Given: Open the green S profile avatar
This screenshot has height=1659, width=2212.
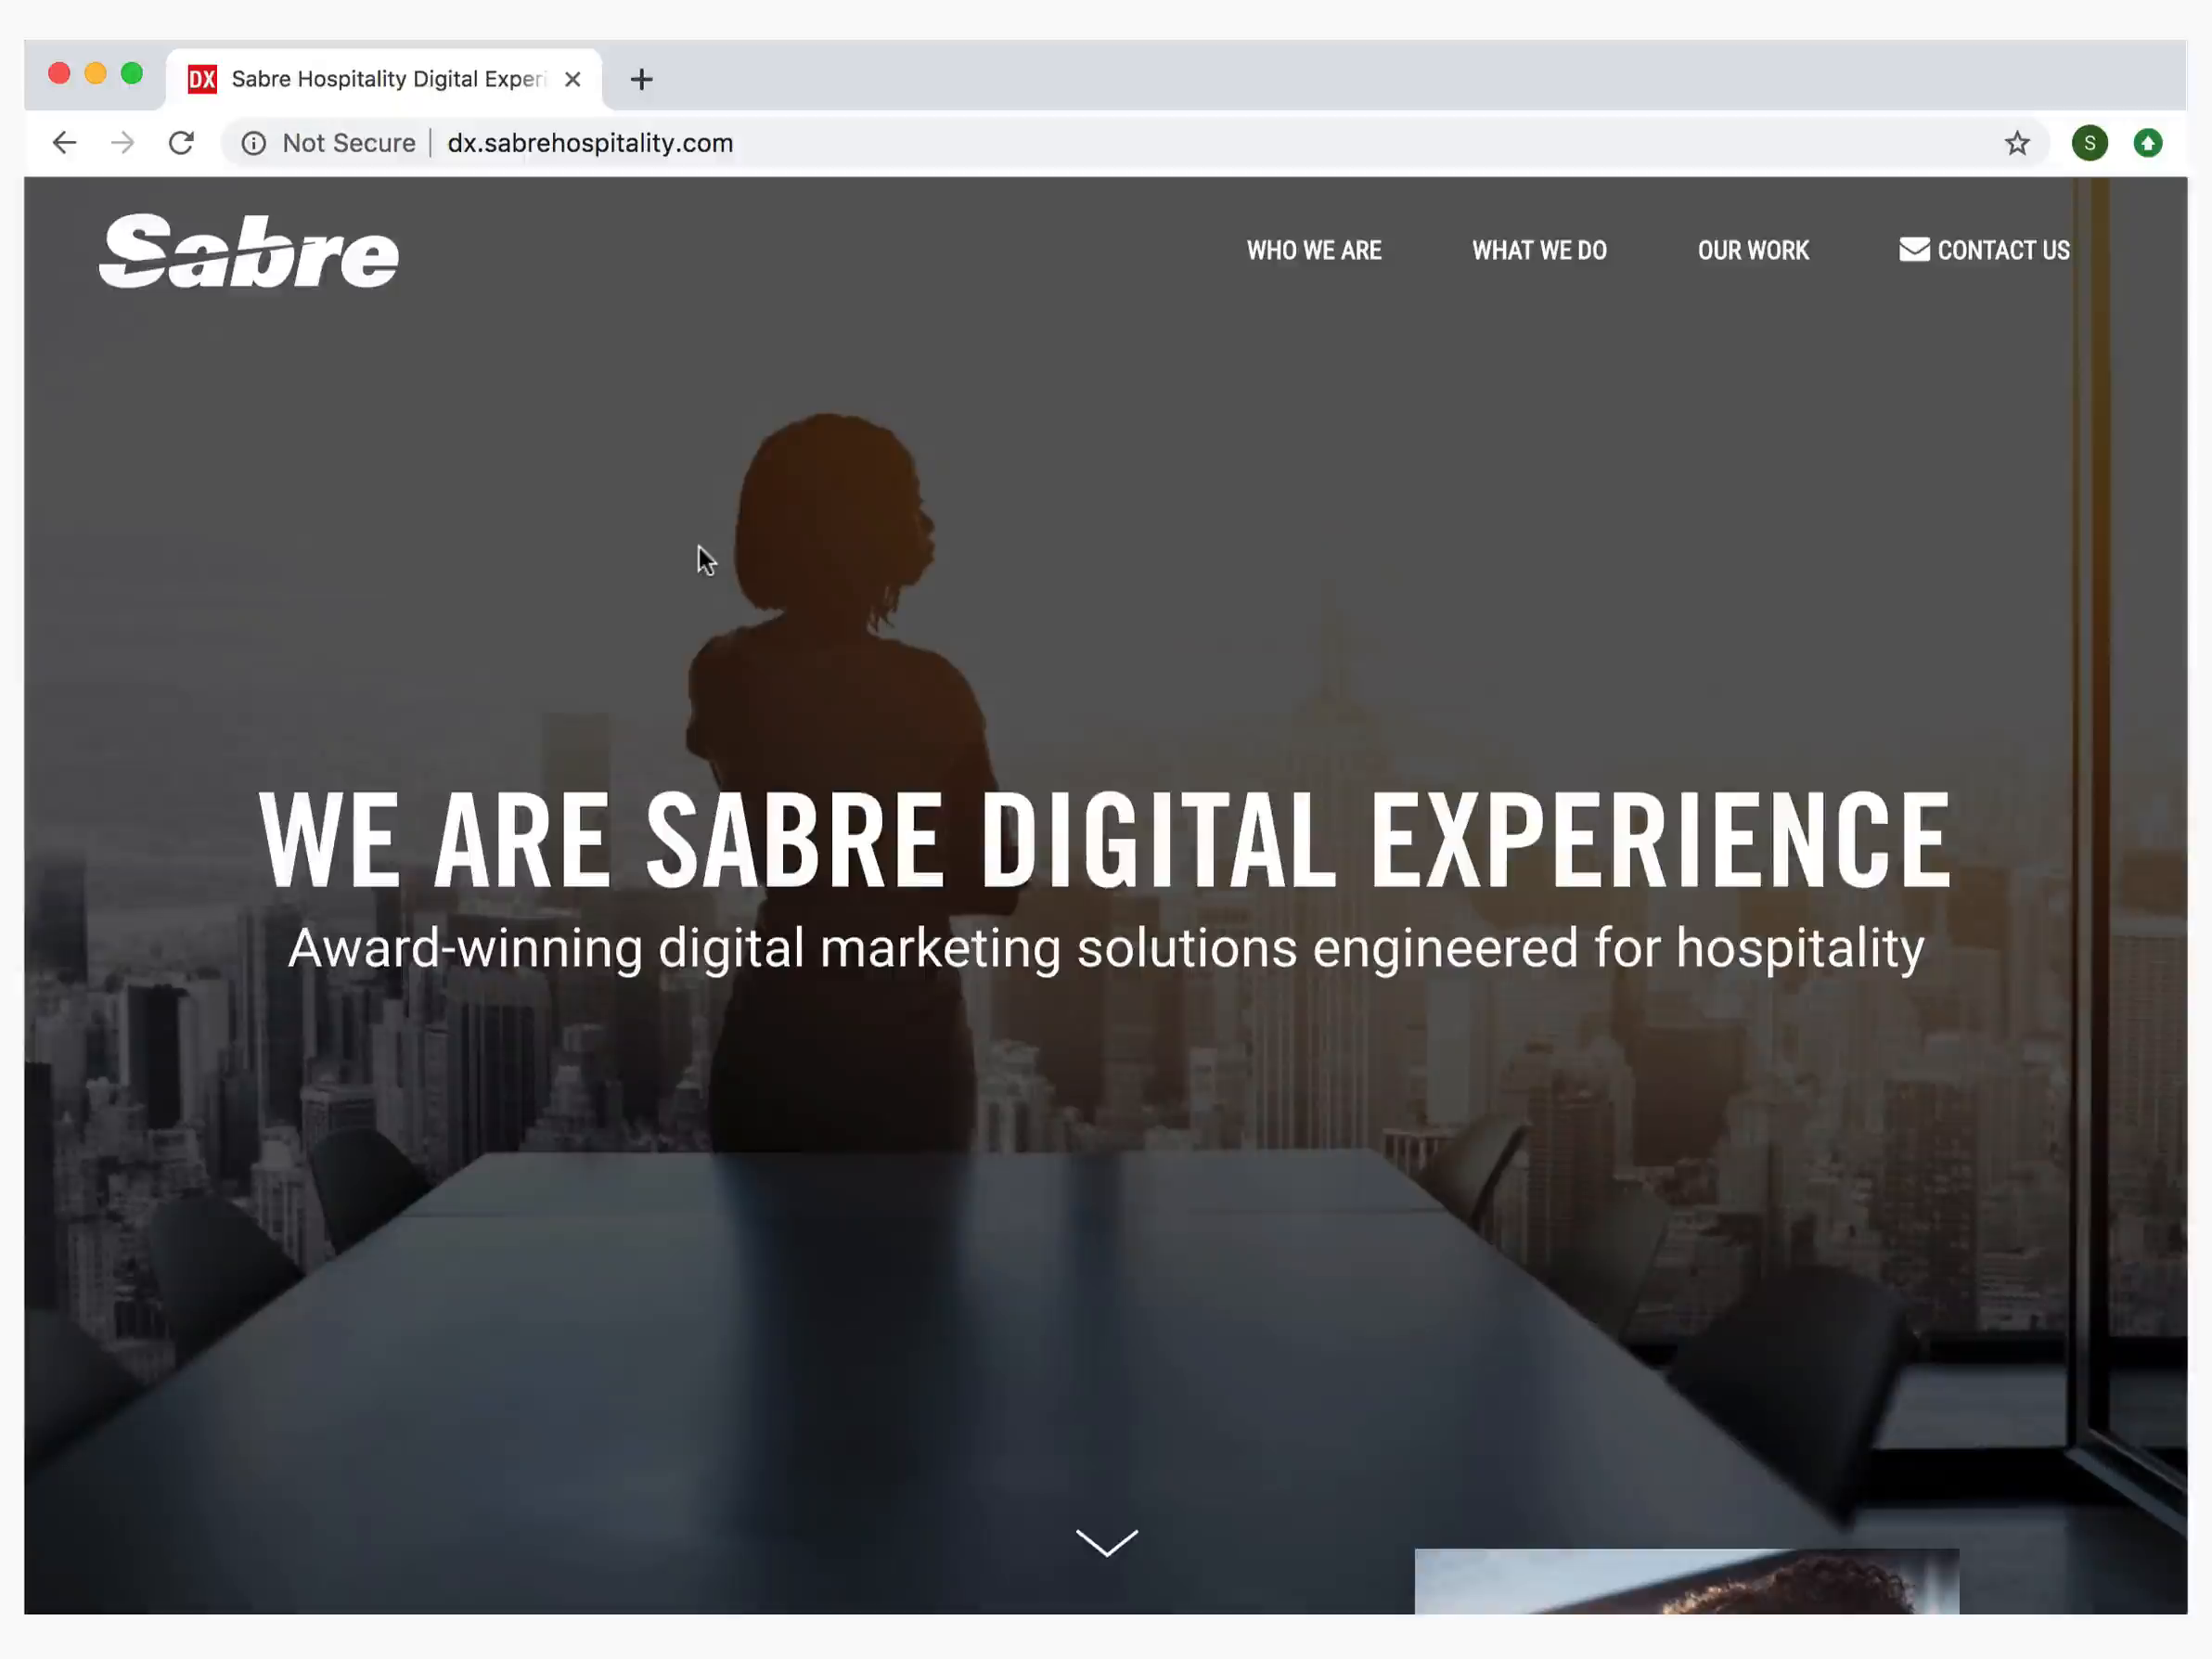Looking at the screenshot, I should pyautogui.click(x=2089, y=143).
